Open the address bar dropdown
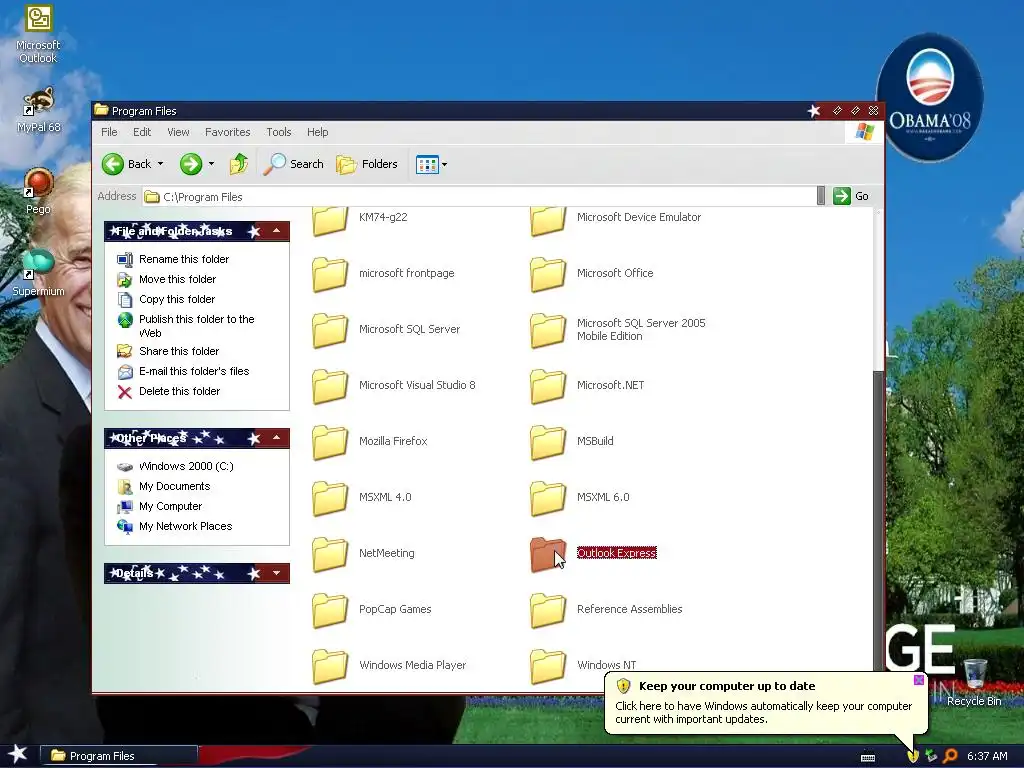The height and width of the screenshot is (768, 1024). pyautogui.click(x=821, y=196)
